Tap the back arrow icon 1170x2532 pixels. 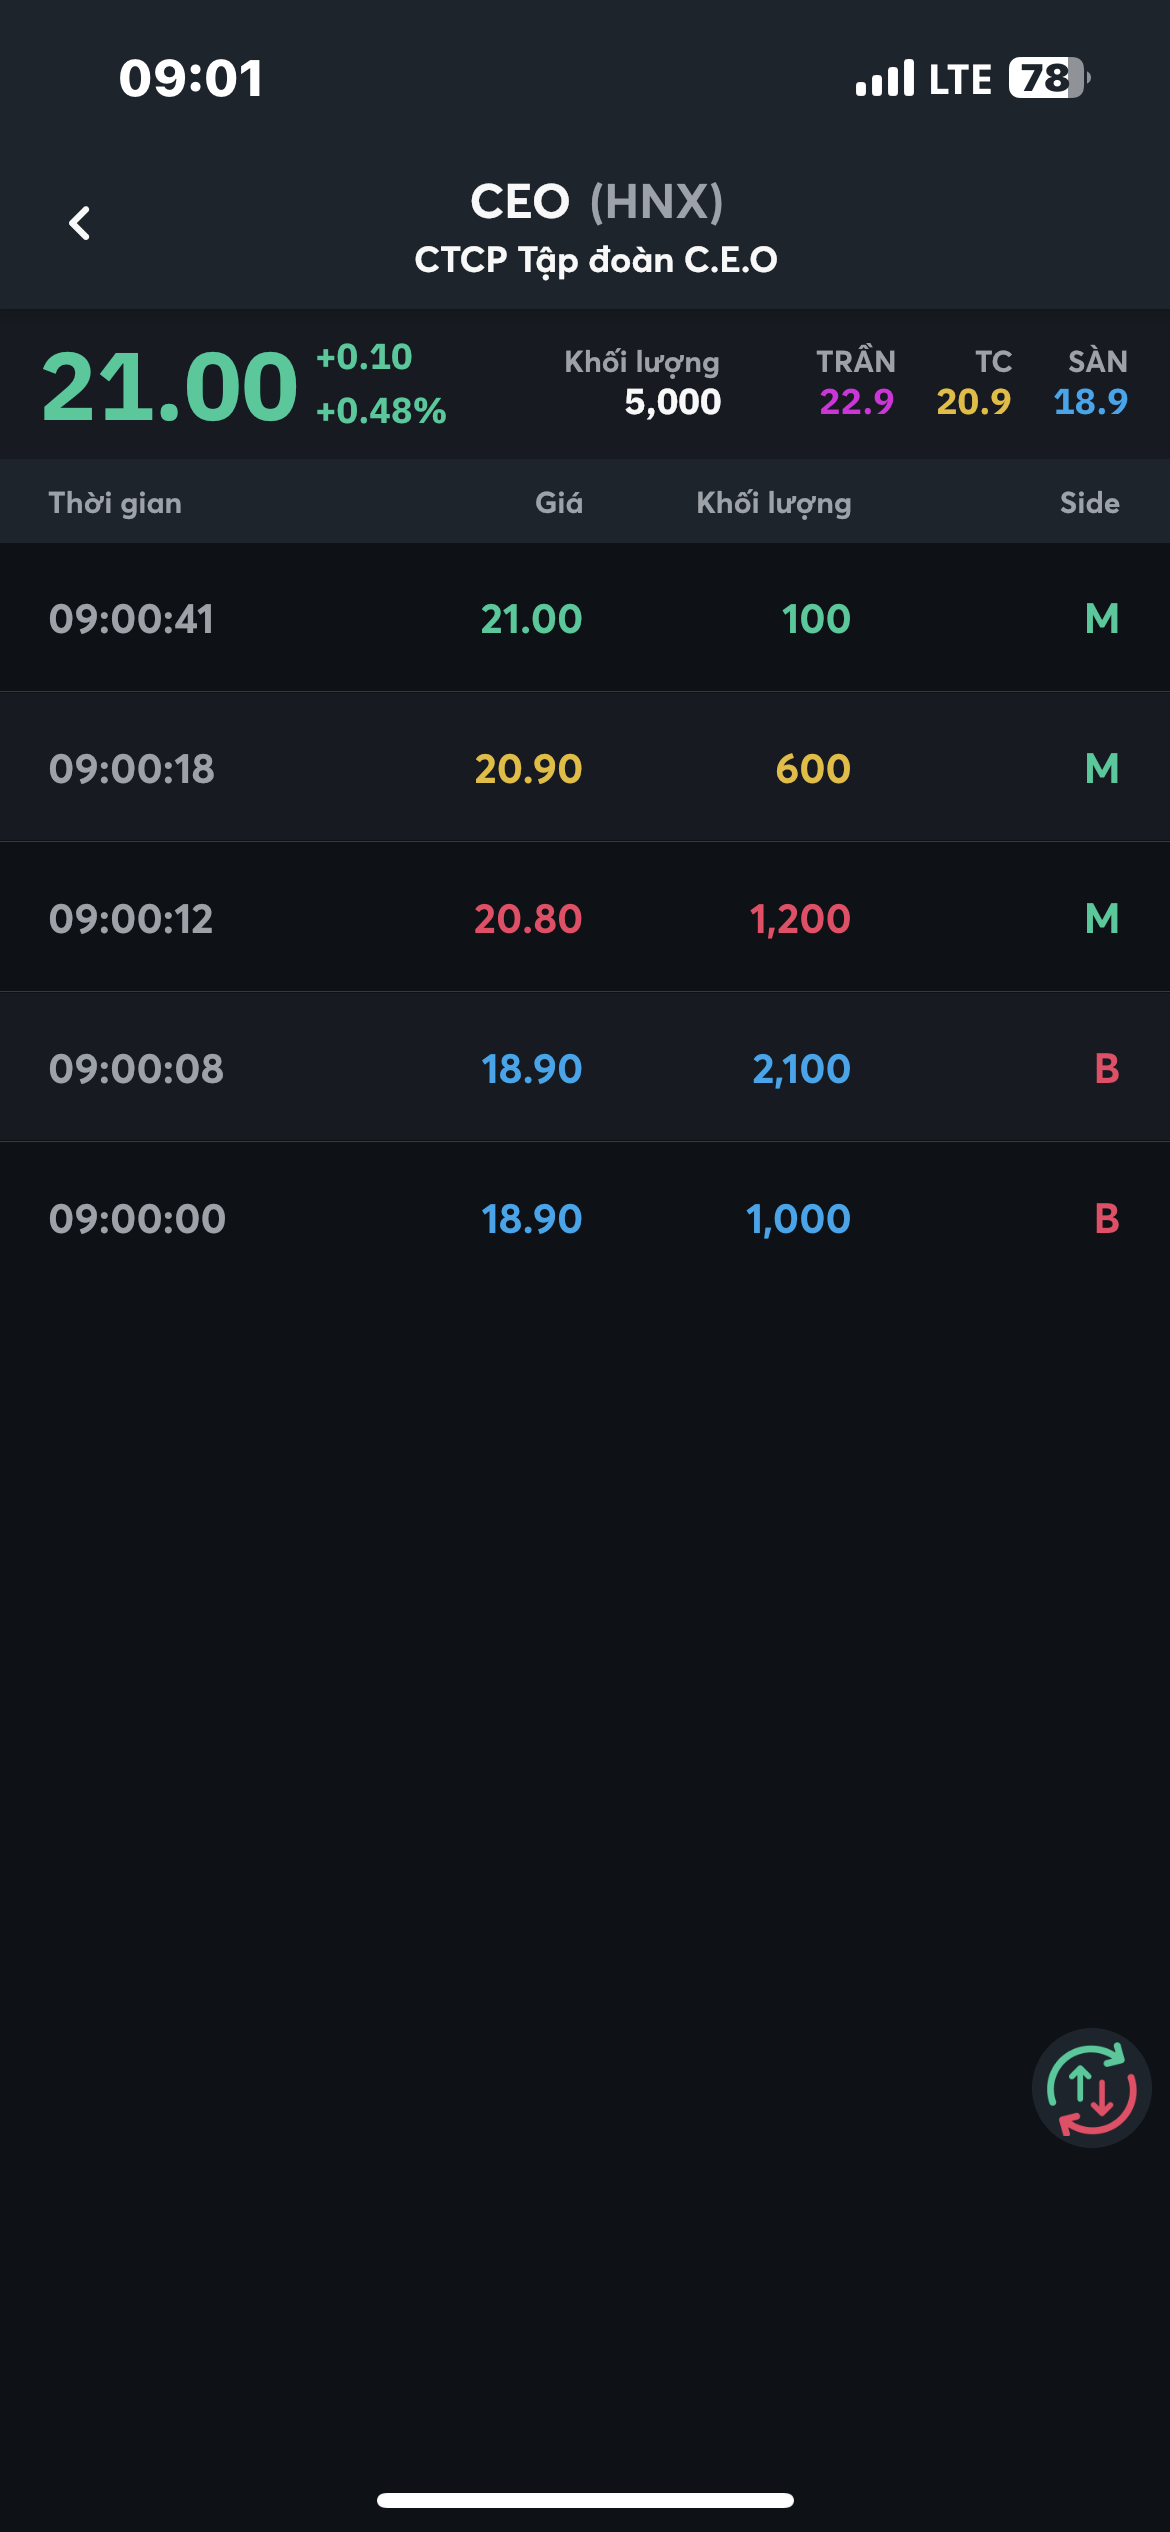tap(80, 223)
